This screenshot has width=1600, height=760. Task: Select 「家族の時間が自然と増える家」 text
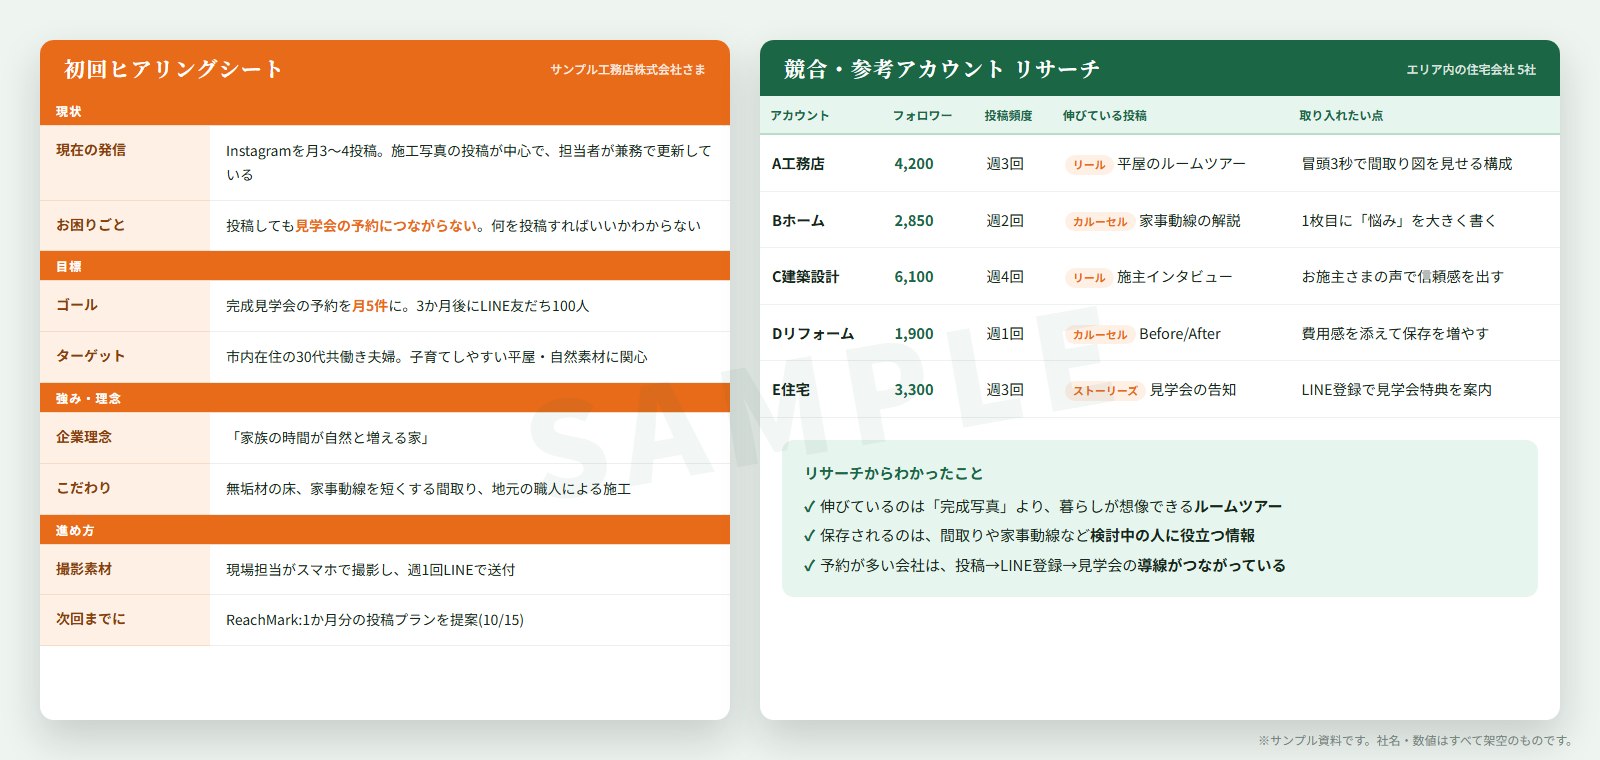click(x=330, y=438)
